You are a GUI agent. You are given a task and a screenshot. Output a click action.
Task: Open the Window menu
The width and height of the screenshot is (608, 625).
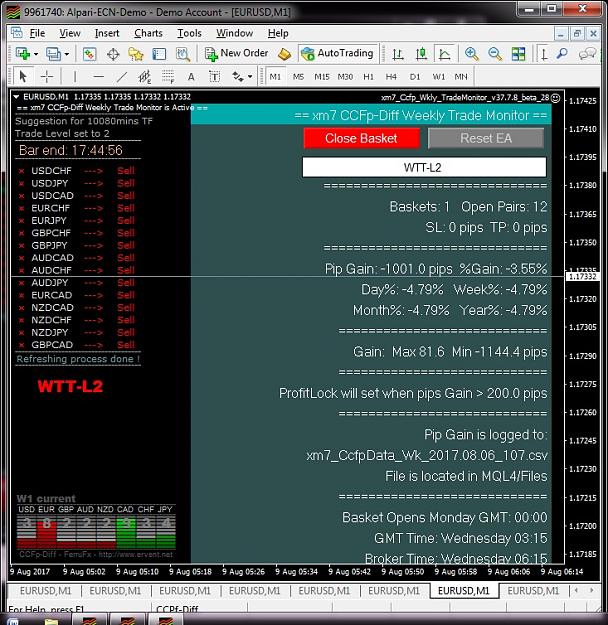234,33
